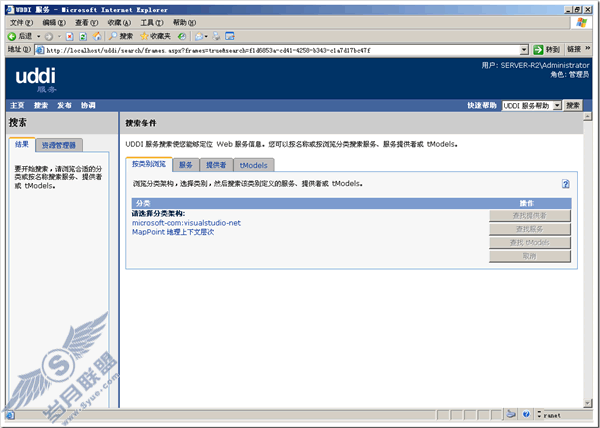Click the page icon in address bar
This screenshot has height=428, width=600.
(x=40, y=50)
